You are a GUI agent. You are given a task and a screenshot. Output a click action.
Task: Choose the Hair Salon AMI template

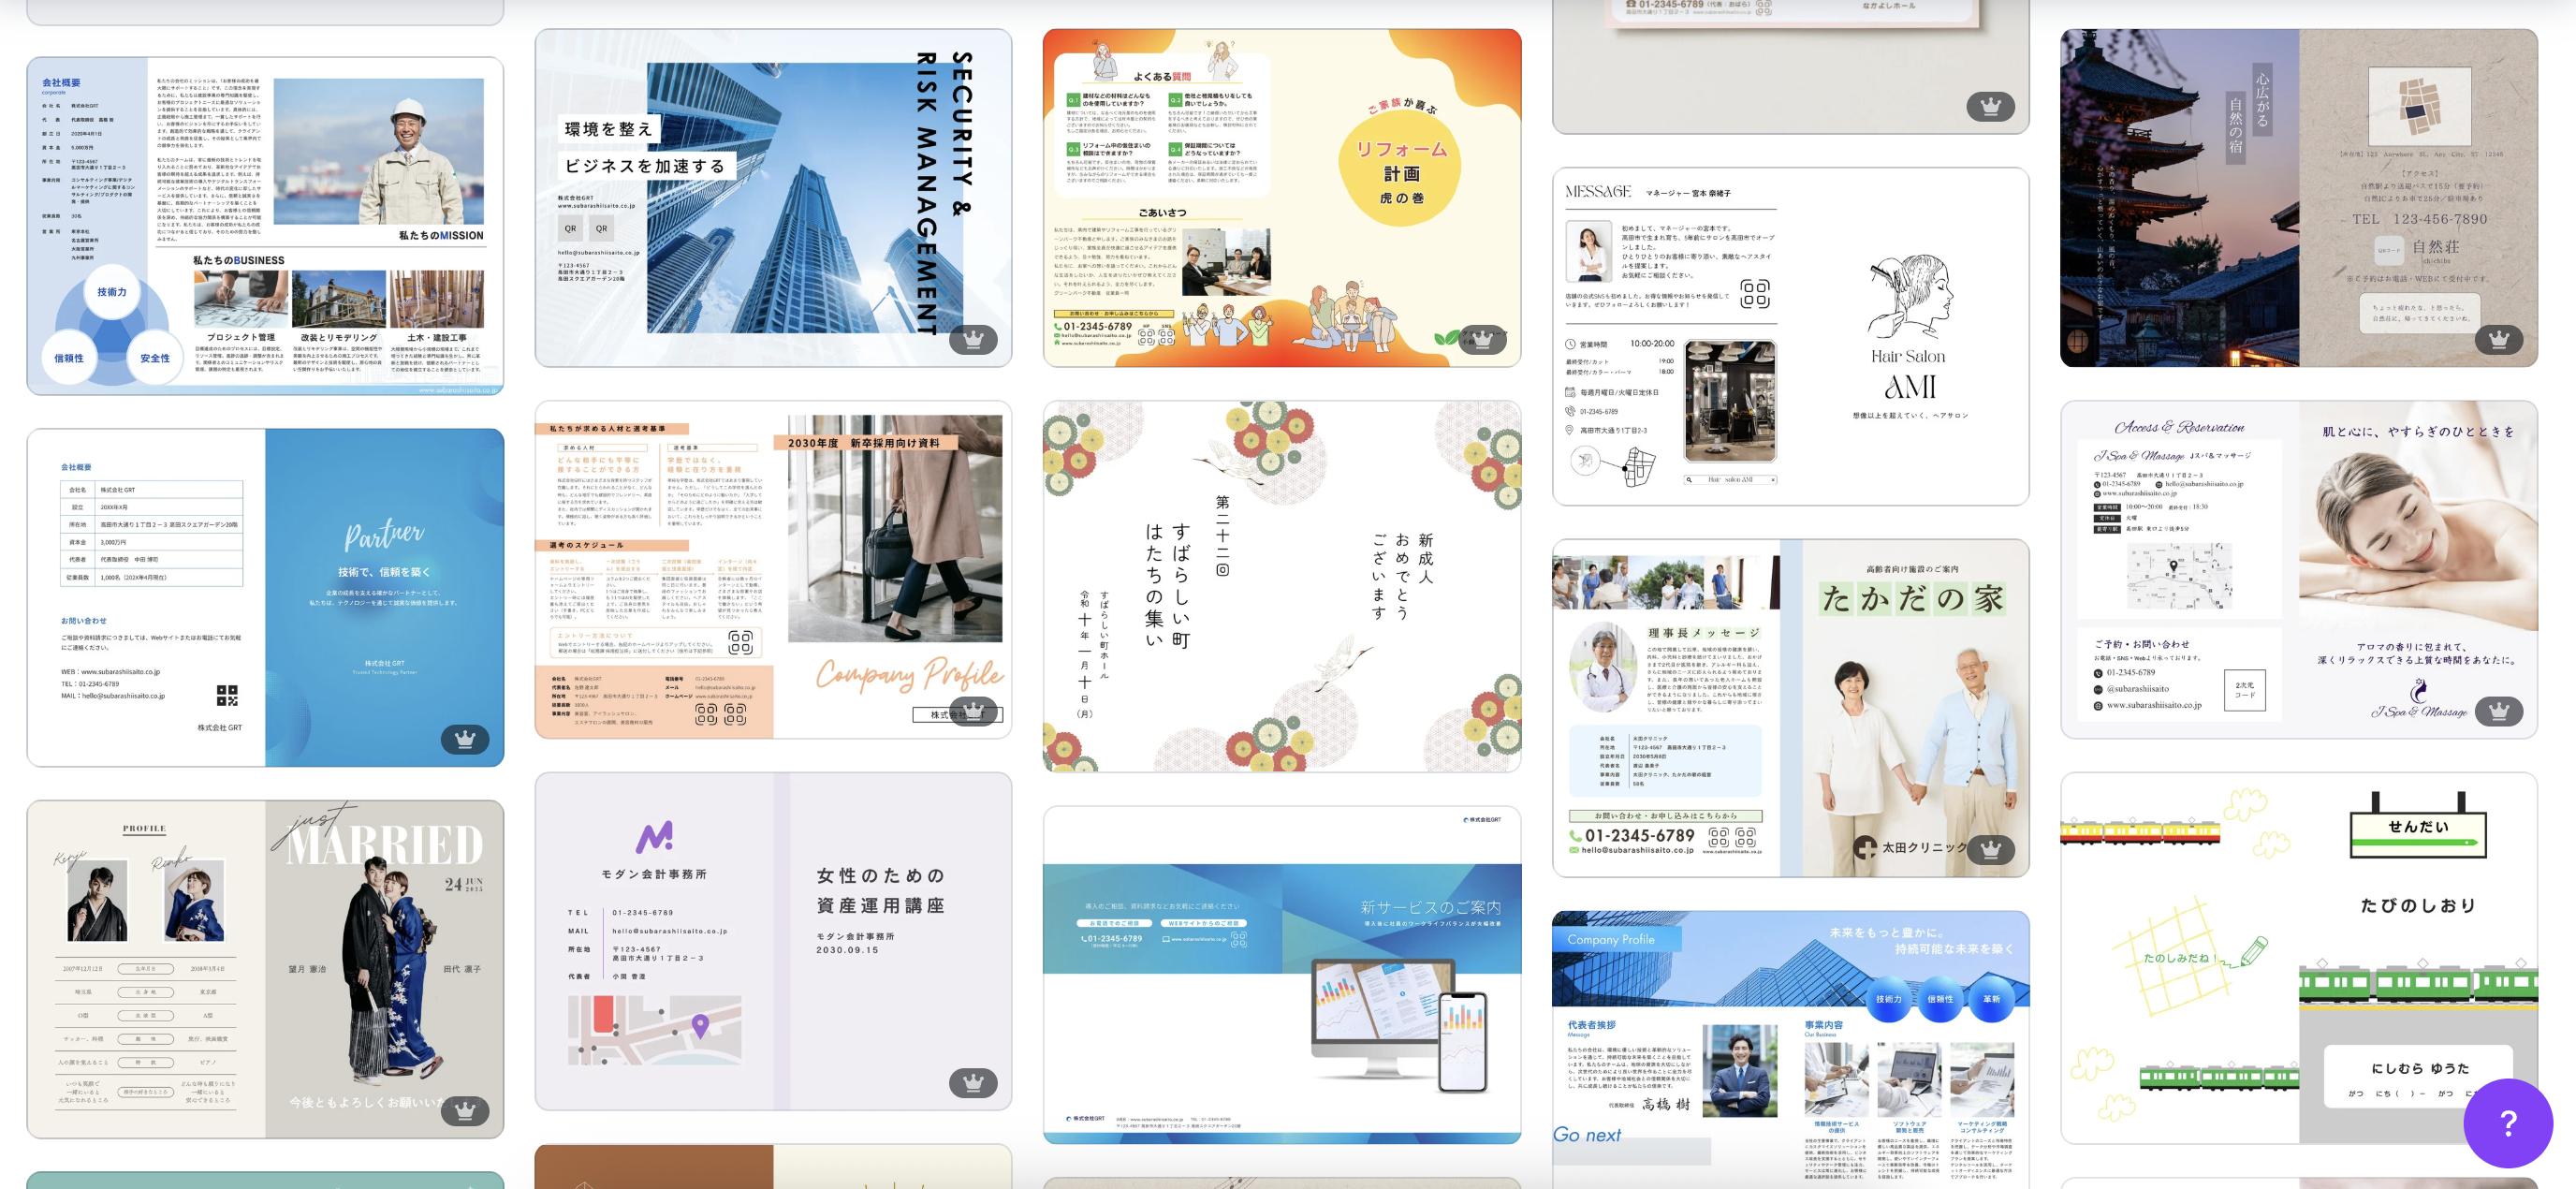1790,336
